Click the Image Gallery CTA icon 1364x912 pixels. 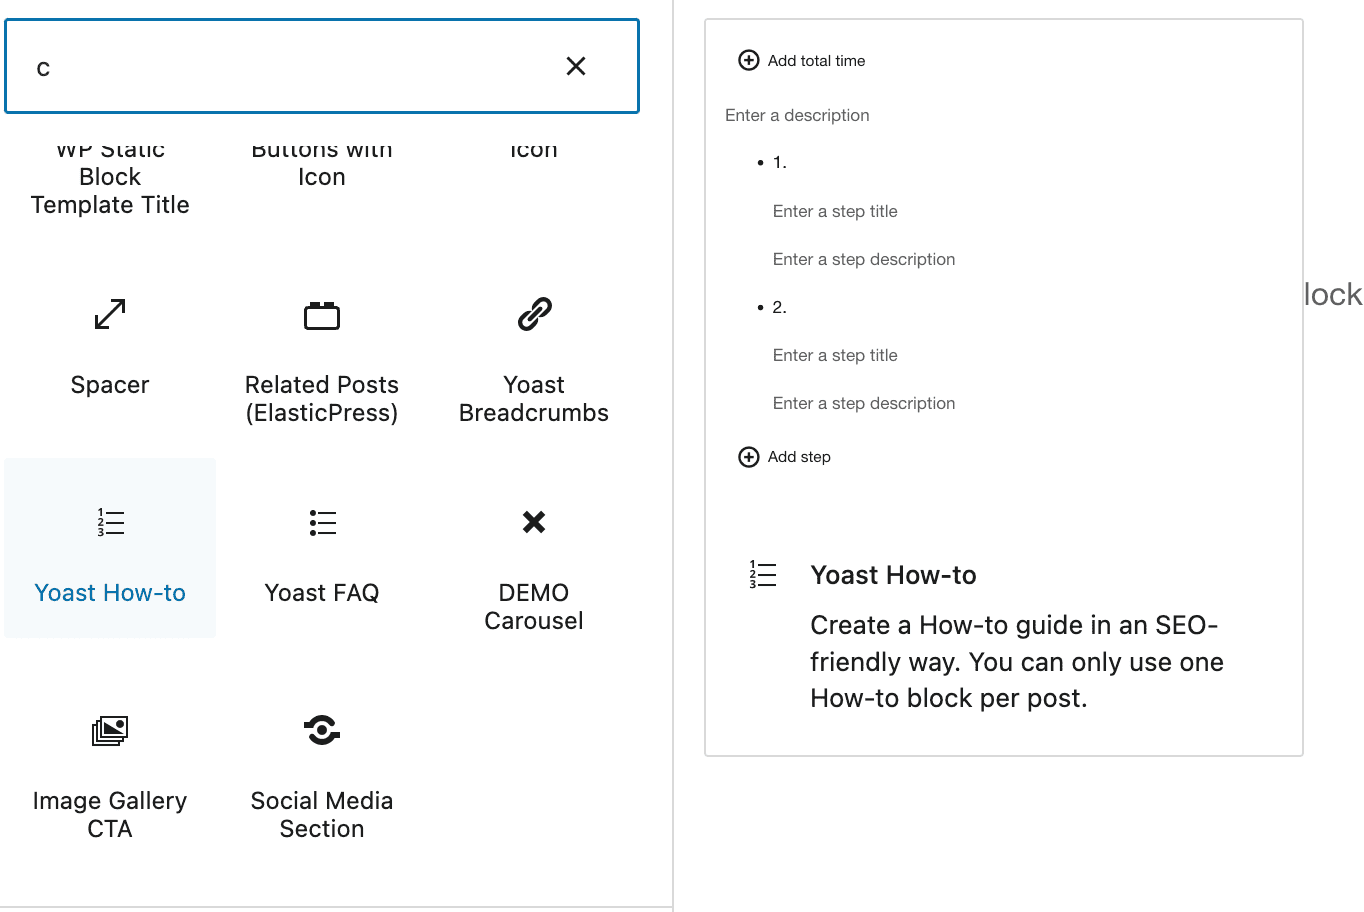tap(110, 731)
